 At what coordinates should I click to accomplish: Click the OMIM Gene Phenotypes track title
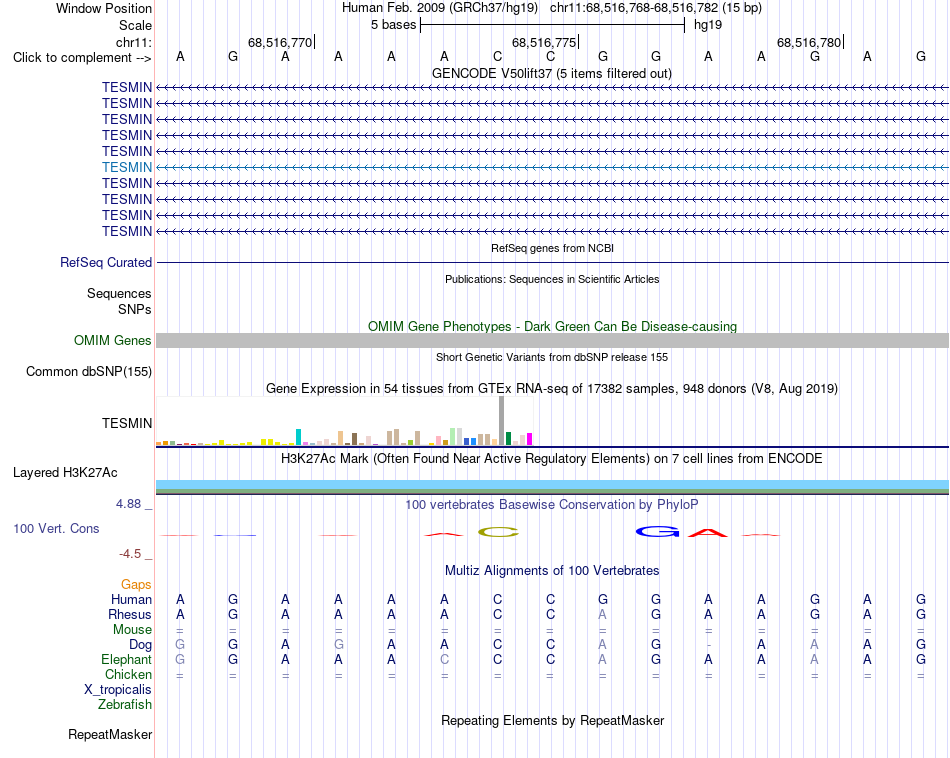[552, 326]
